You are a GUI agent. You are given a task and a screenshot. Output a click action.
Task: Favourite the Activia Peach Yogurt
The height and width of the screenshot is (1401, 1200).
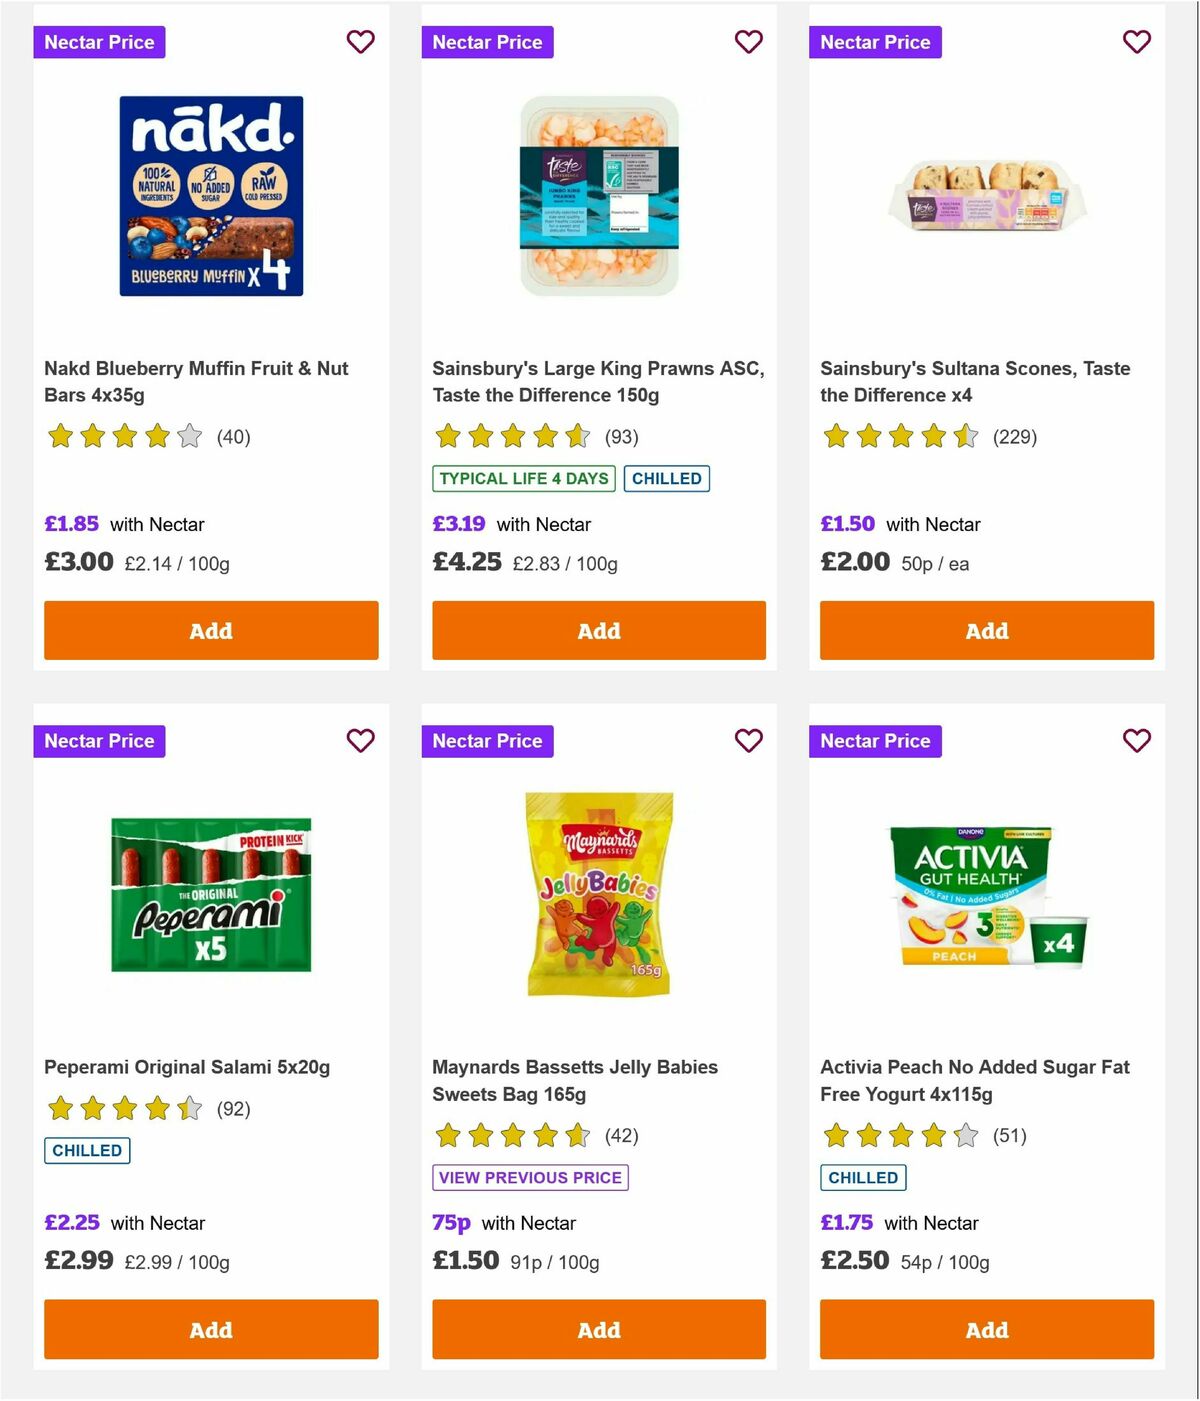pos(1136,741)
